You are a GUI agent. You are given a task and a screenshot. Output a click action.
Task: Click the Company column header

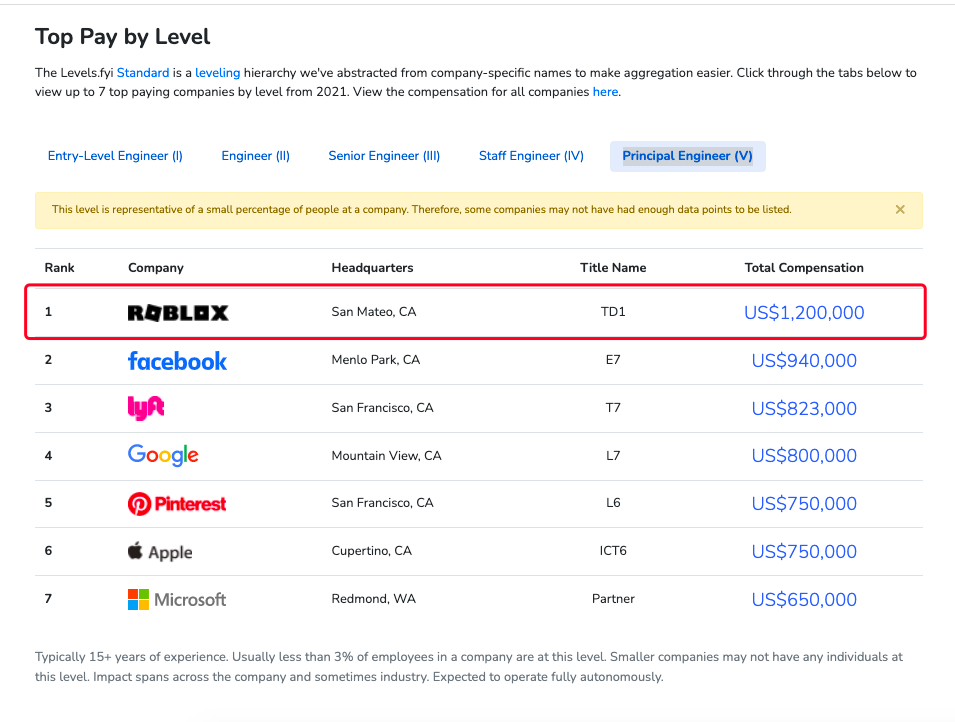156,267
